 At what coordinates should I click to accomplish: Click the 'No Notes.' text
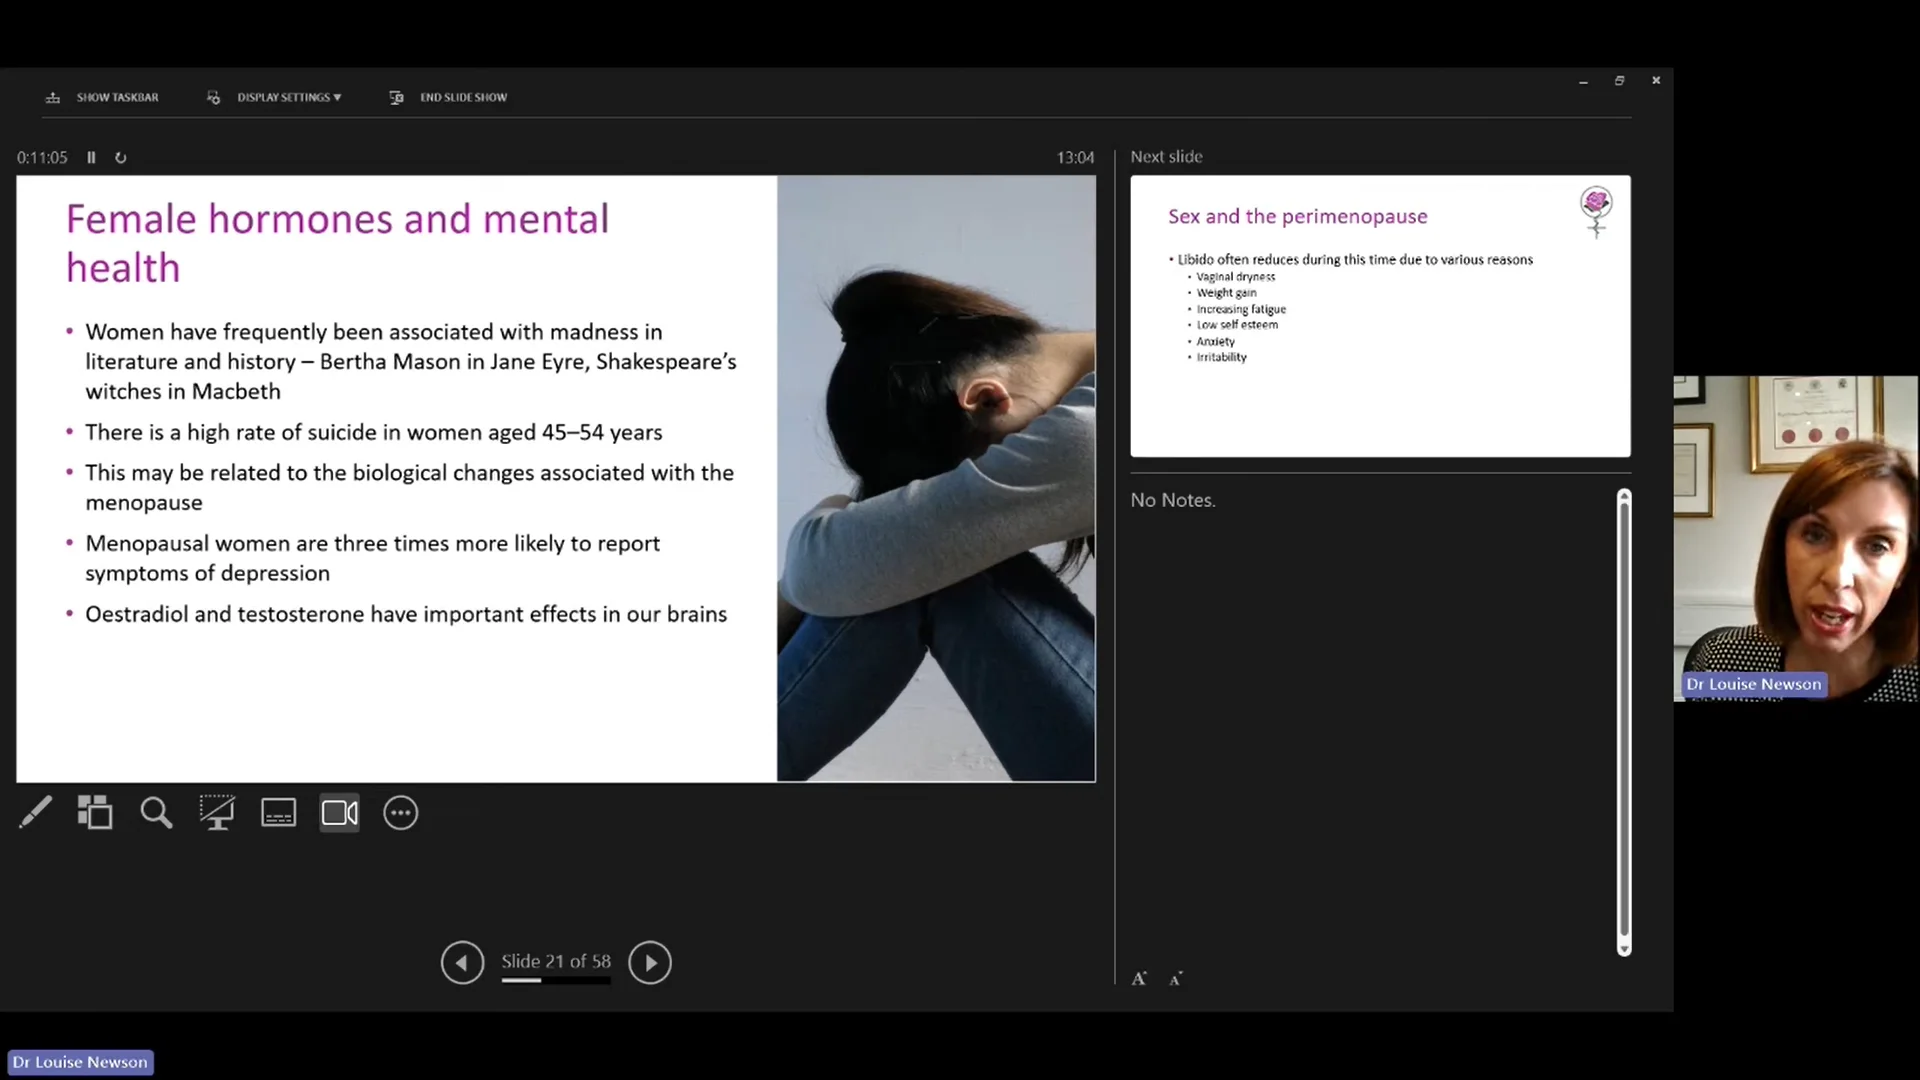pos(1173,500)
